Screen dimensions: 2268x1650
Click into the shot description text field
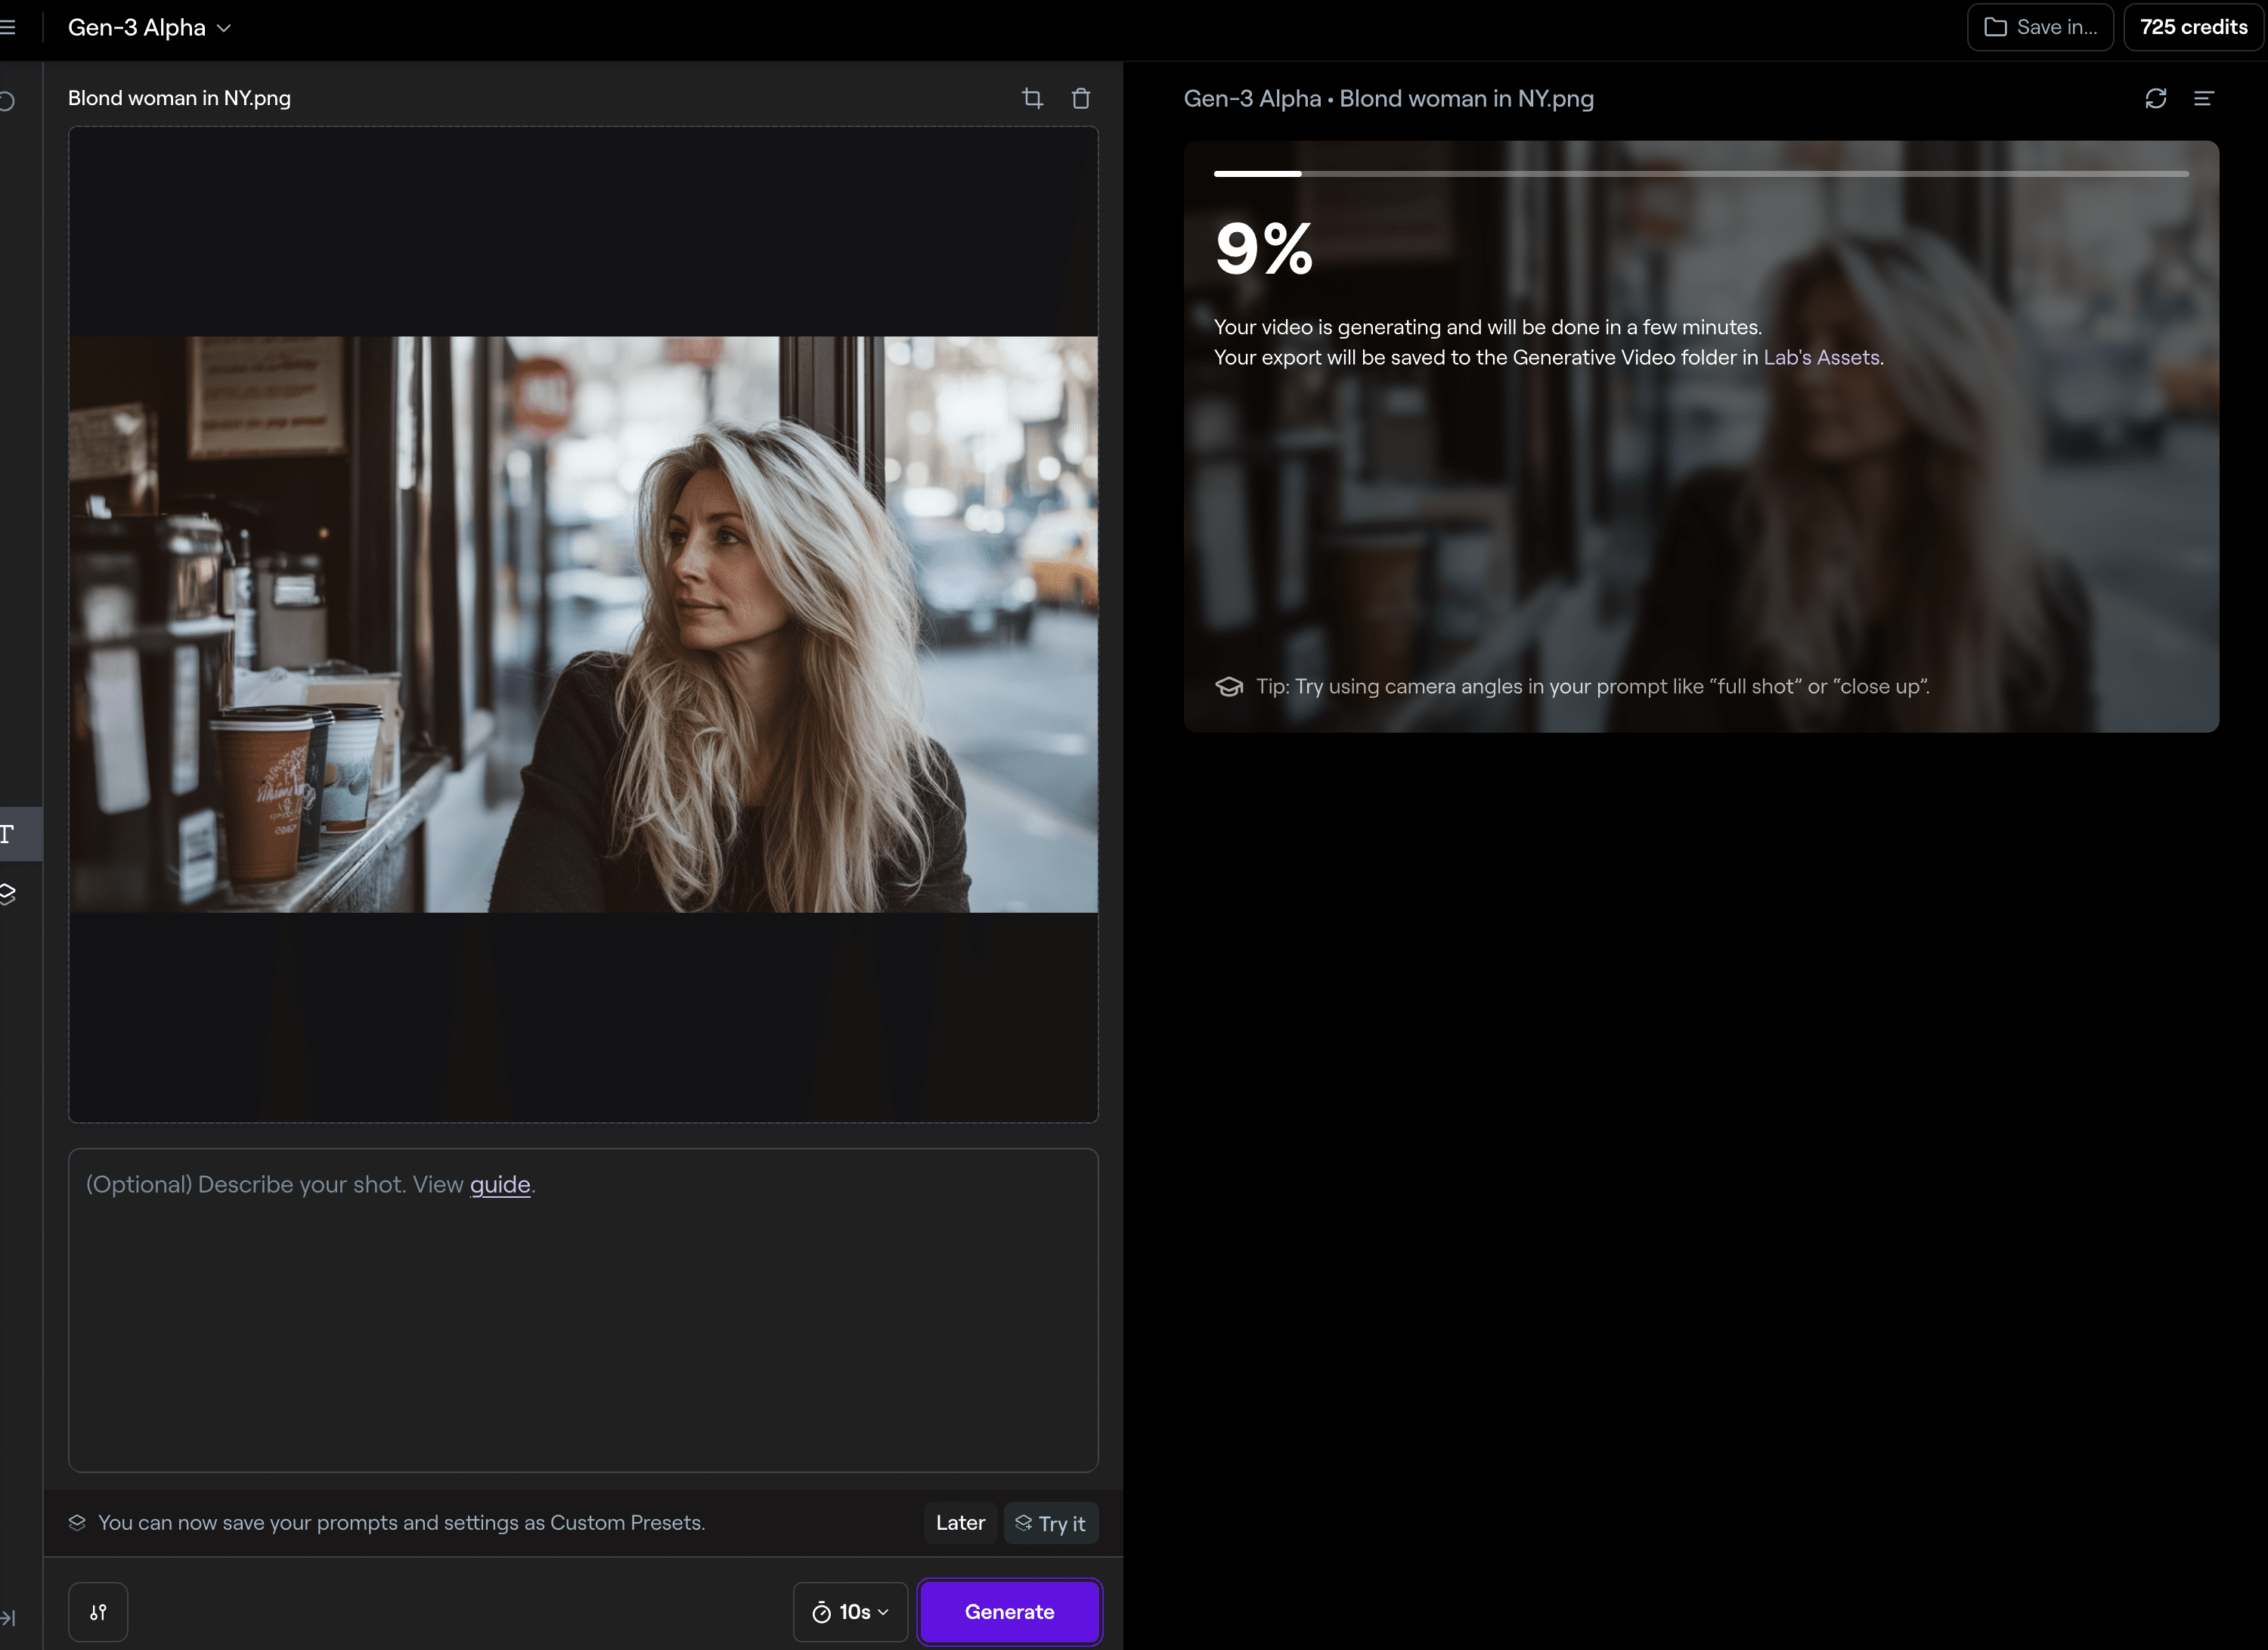tap(583, 1320)
